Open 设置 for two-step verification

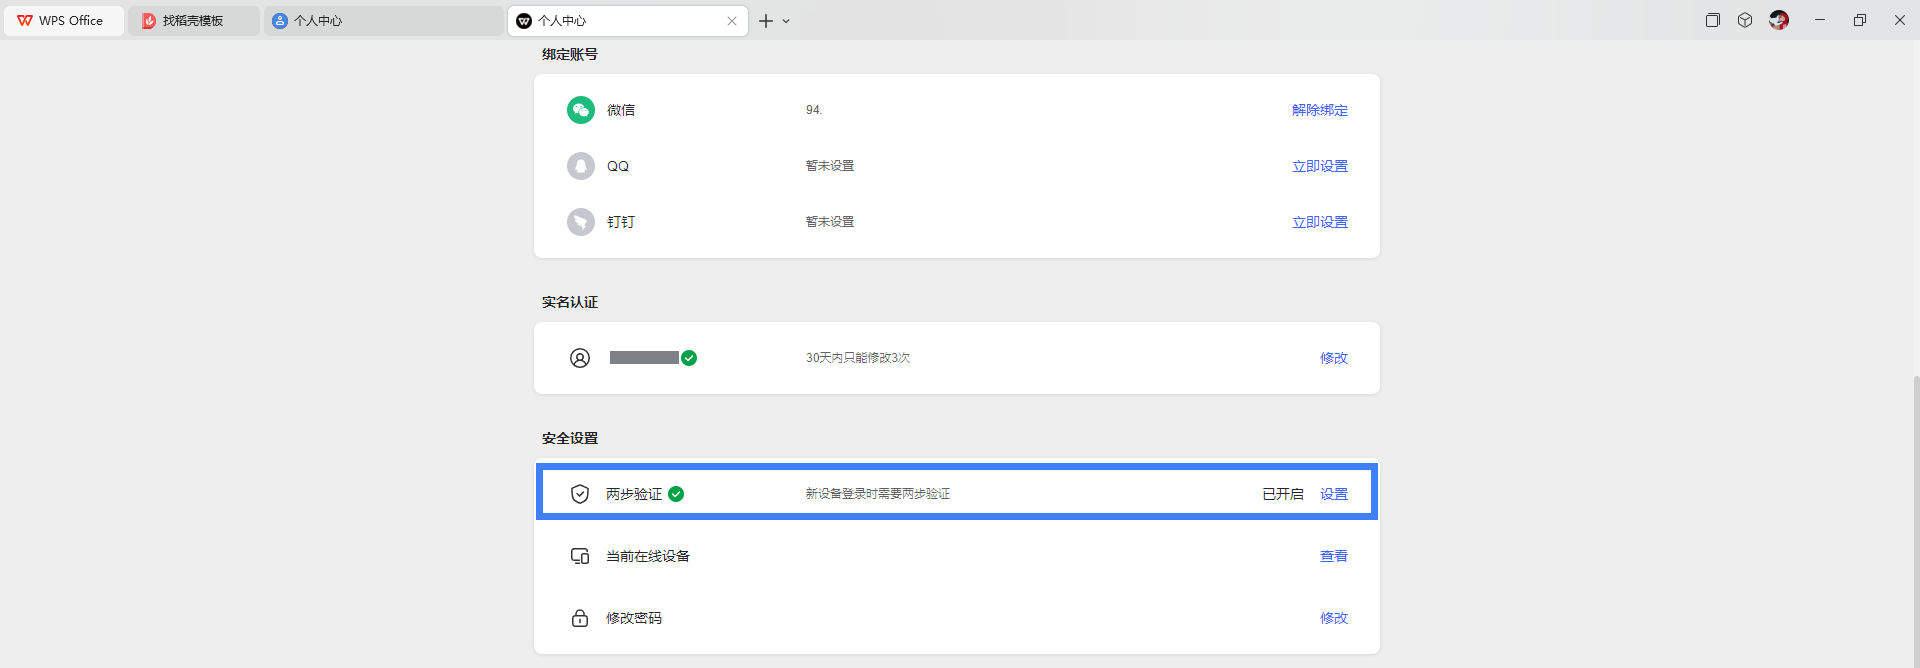coord(1334,494)
